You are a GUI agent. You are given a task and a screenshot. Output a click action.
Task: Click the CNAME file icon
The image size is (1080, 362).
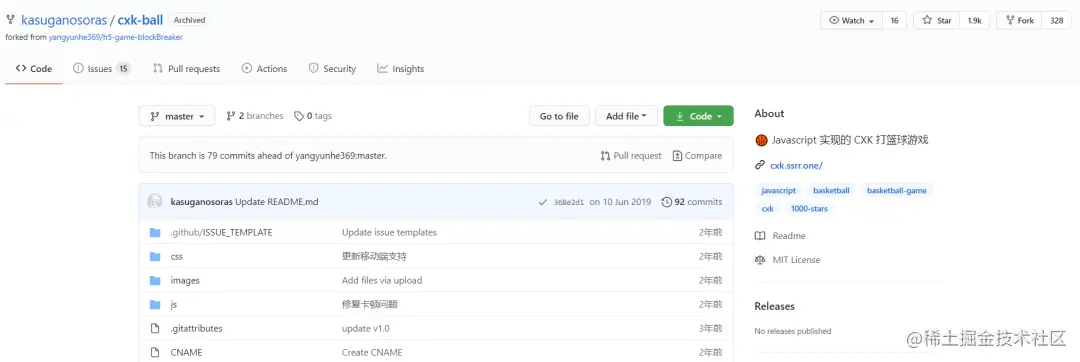pyautogui.click(x=155, y=352)
